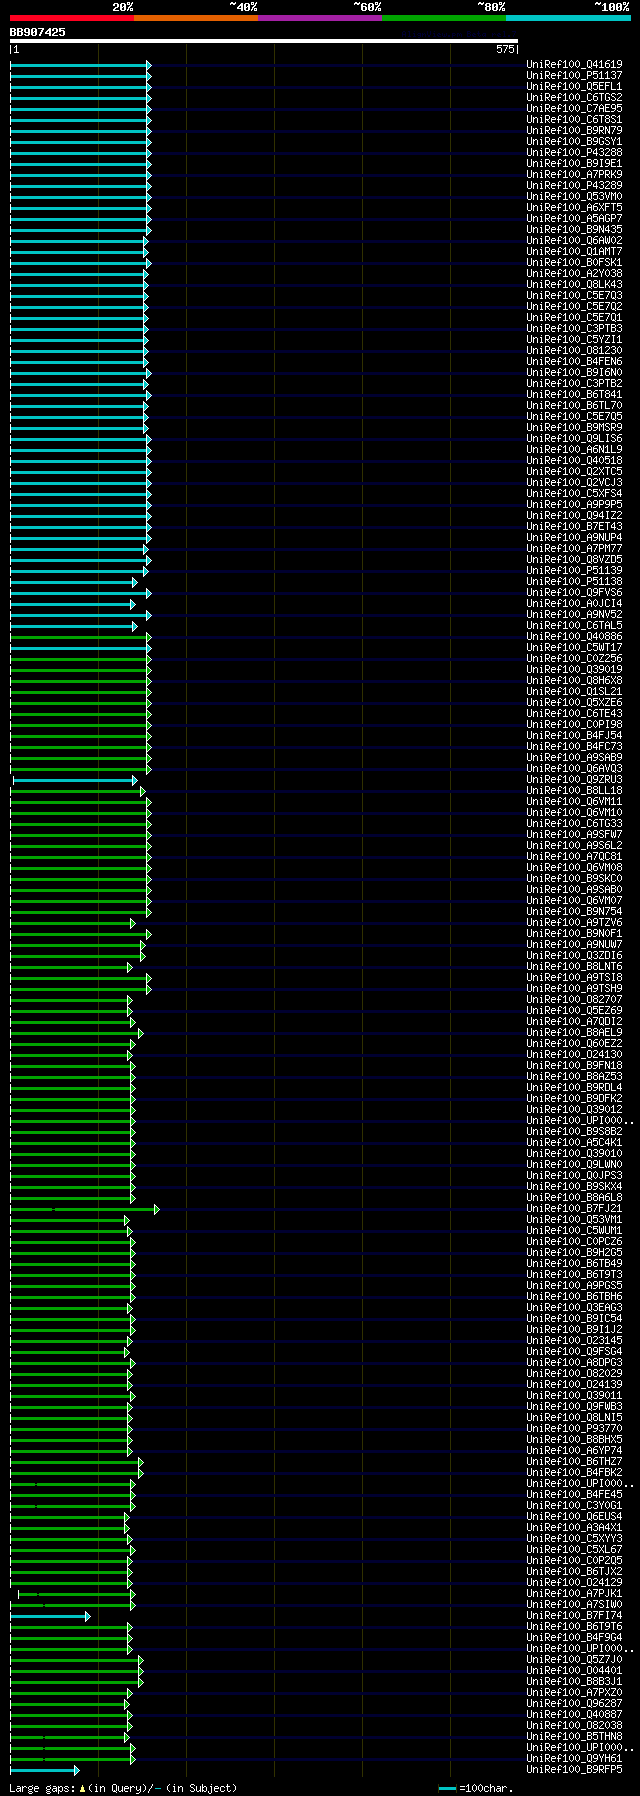The width and height of the screenshot is (640, 1796).
Task: Select hit UniRef100_B6TB49
Action: click(574, 1264)
